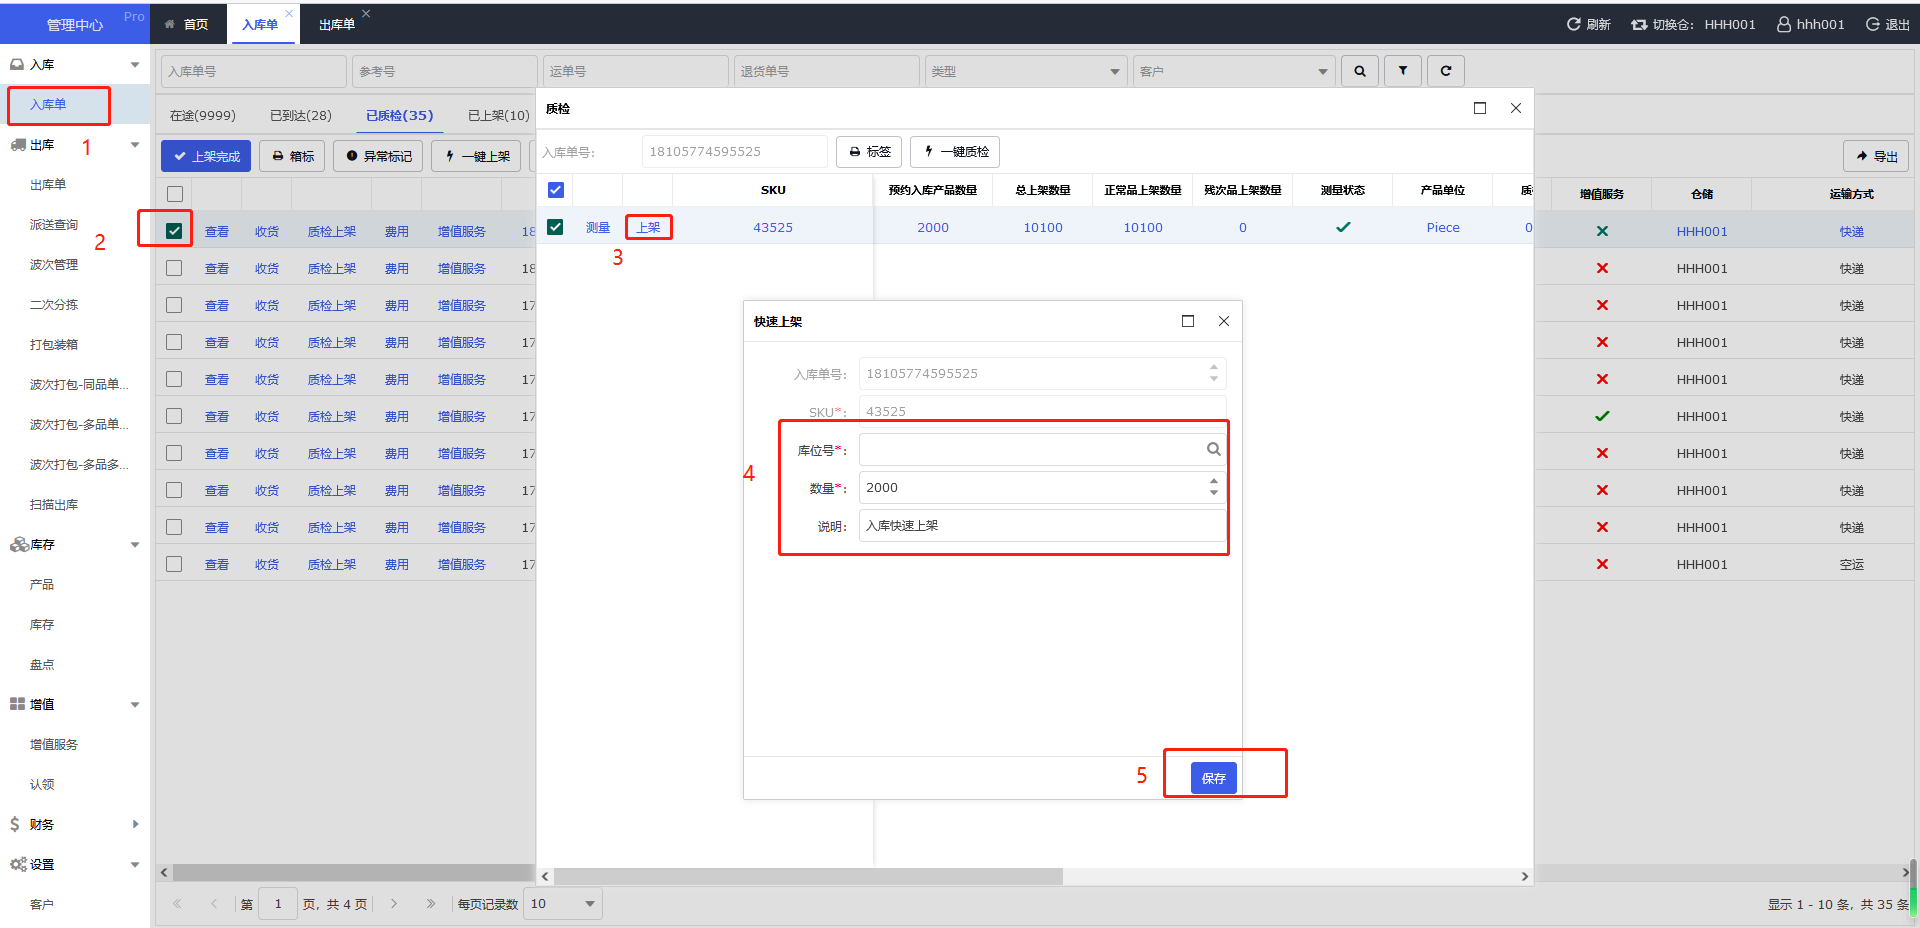Viewport: 1920px width, 928px height.
Task: Uncheck the SKU 43525 row checkbox
Action: [x=556, y=227]
